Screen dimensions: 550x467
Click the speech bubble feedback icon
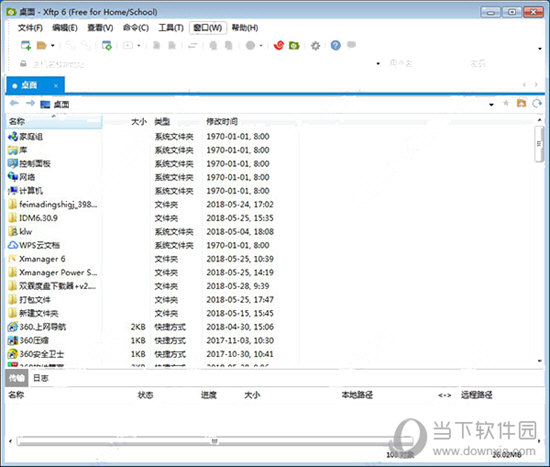[x=351, y=45]
